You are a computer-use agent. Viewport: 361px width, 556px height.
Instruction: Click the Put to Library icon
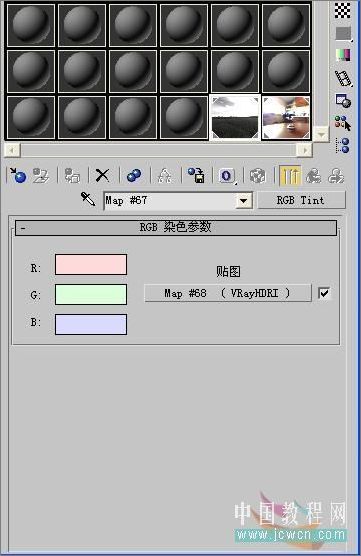pyautogui.click(x=196, y=175)
